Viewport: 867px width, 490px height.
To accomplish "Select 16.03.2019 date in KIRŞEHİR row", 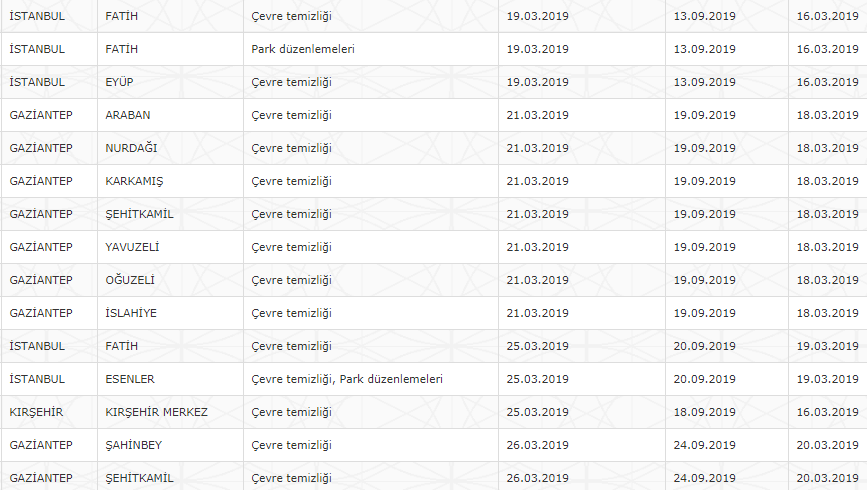I will click(828, 412).
